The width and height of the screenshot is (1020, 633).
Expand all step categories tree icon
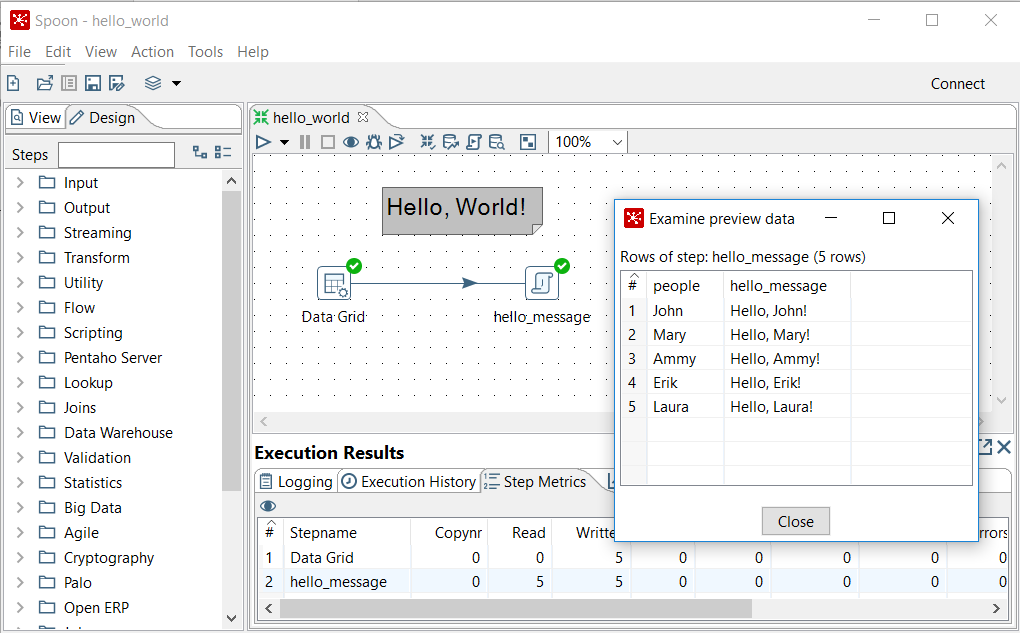tap(200, 152)
